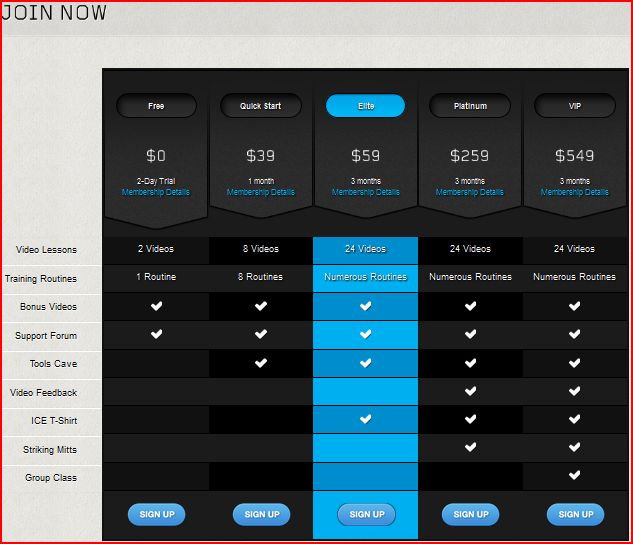This screenshot has height=544, width=633.
Task: Open Membership Details under Platinum $259
Action: coord(470,192)
